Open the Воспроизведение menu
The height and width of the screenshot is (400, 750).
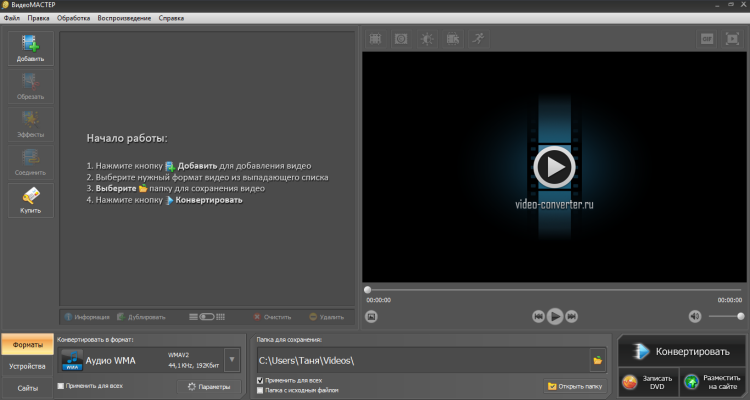(124, 18)
